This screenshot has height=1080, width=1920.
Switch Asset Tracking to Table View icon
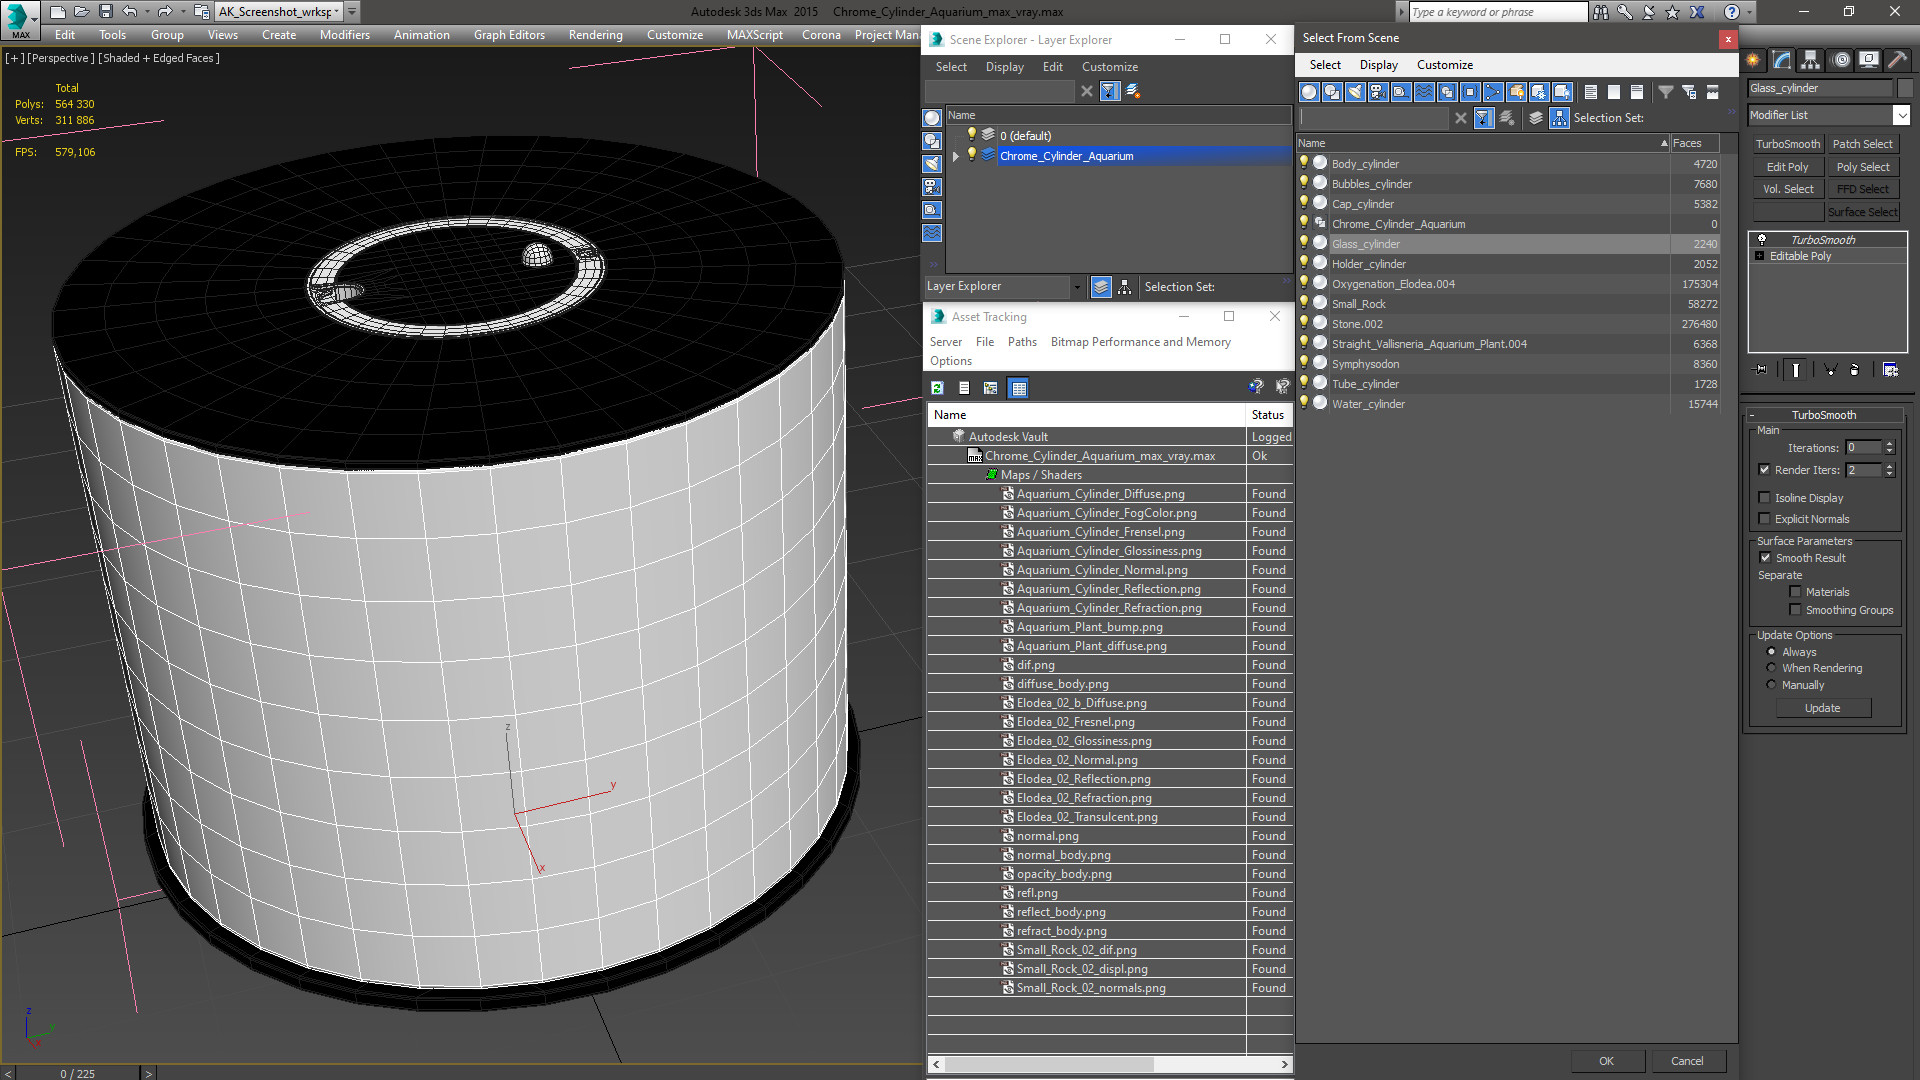(1019, 388)
